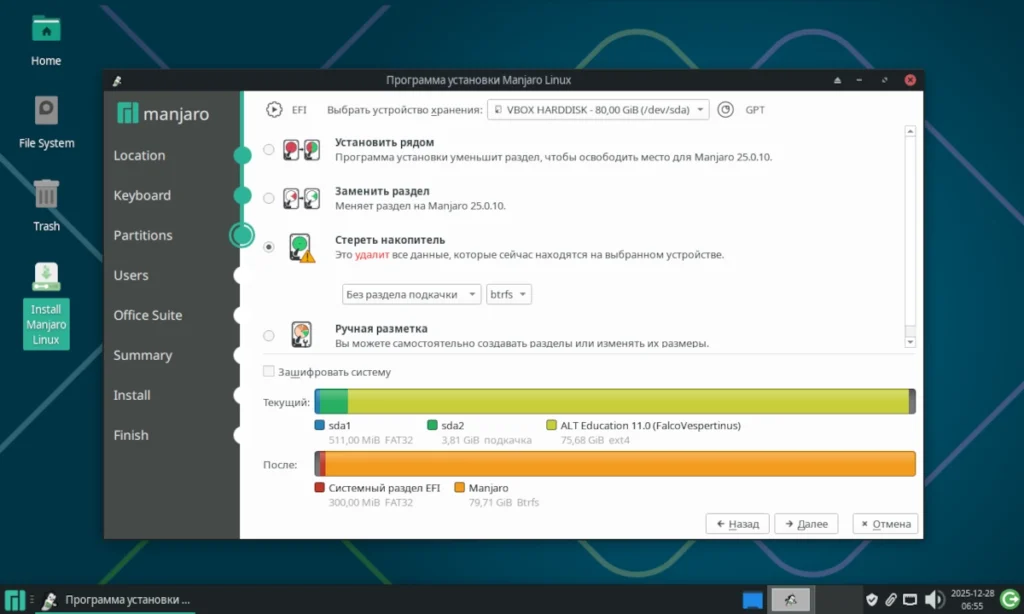Click the sda1 blue legend swatch
This screenshot has width=1024, height=614.
[319, 425]
